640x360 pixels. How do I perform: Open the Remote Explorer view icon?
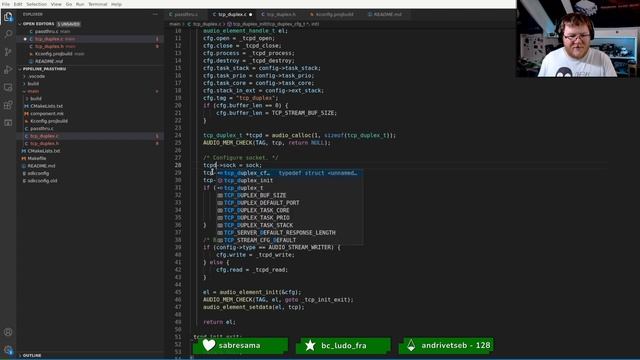tap(8, 87)
